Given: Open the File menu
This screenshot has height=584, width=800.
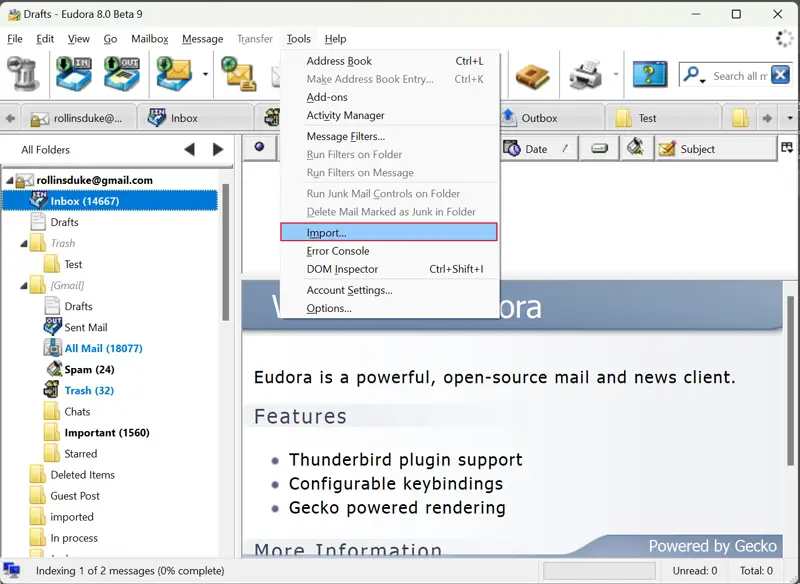Looking at the screenshot, I should pyautogui.click(x=15, y=39).
